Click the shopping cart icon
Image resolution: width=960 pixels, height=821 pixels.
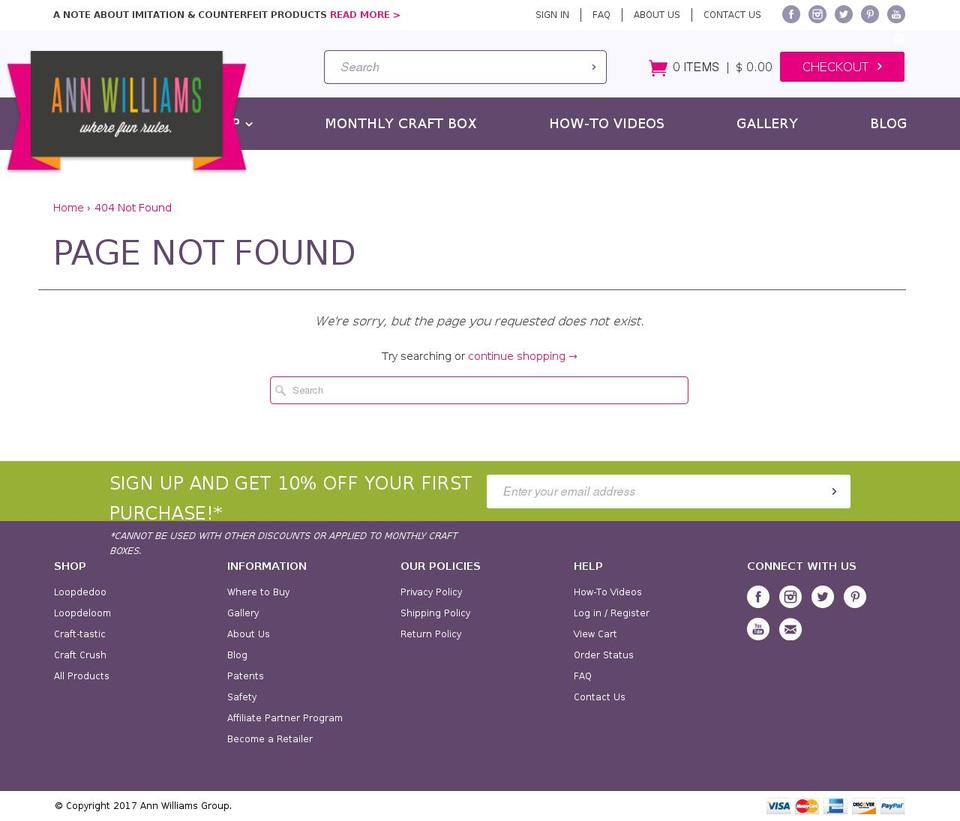tap(658, 67)
